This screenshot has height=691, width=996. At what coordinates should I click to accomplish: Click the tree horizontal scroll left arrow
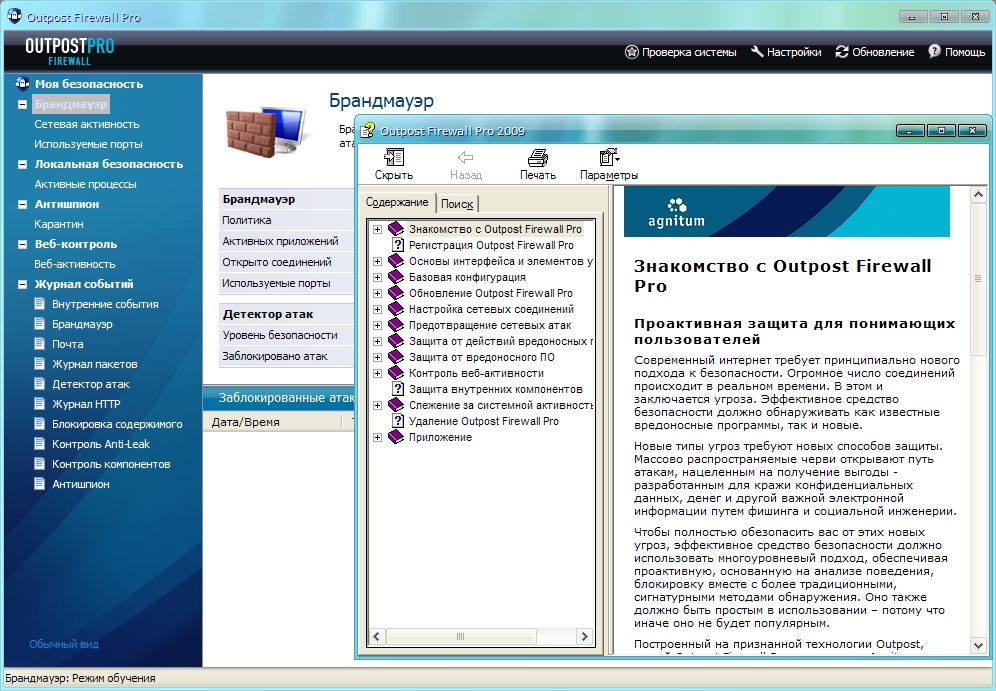tap(377, 636)
